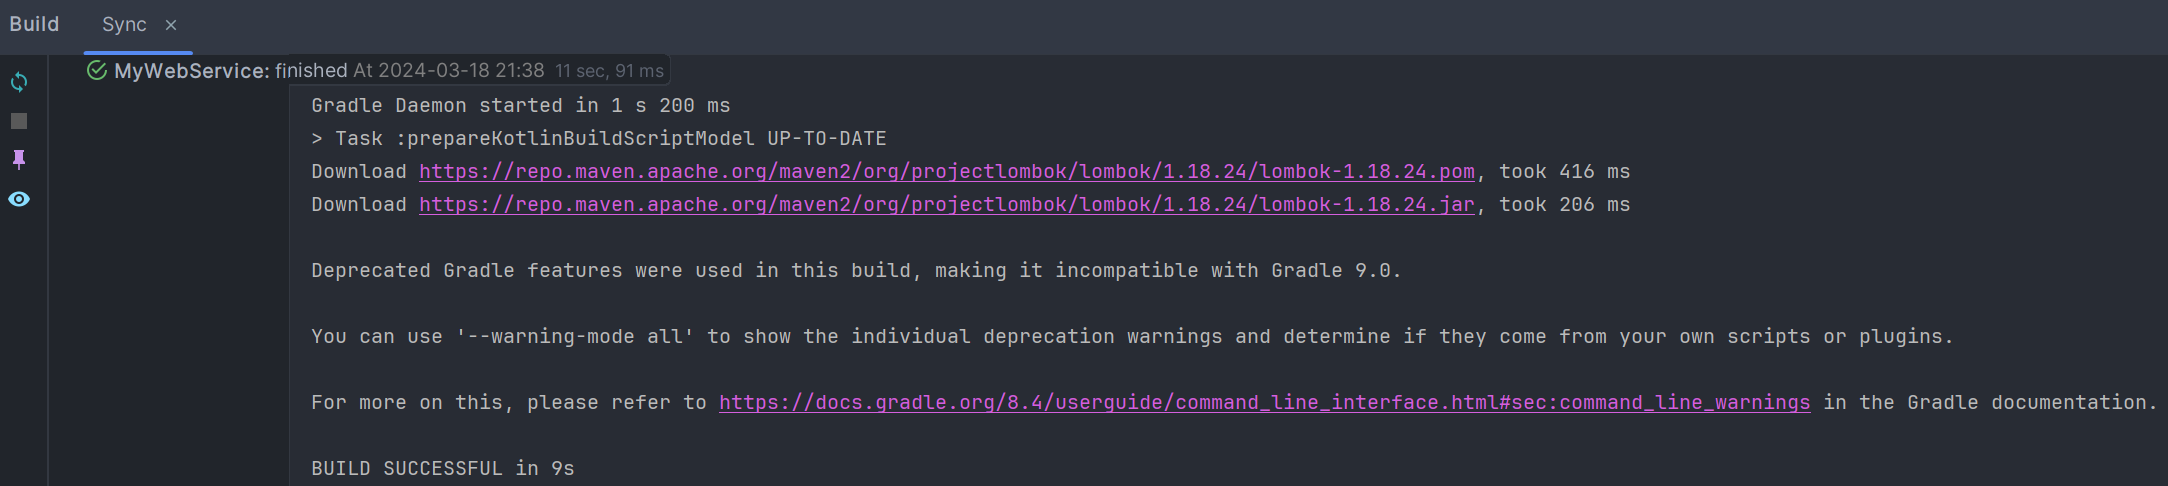Click the Gradle Daemon started output line
The width and height of the screenshot is (2168, 486).
pos(521,106)
